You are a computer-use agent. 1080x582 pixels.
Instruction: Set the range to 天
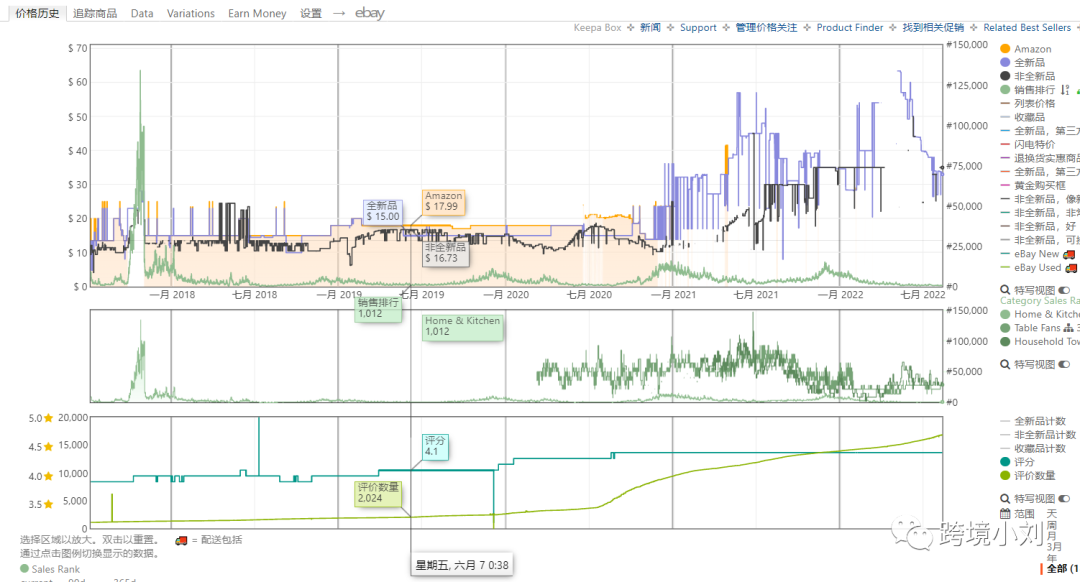tap(1052, 514)
